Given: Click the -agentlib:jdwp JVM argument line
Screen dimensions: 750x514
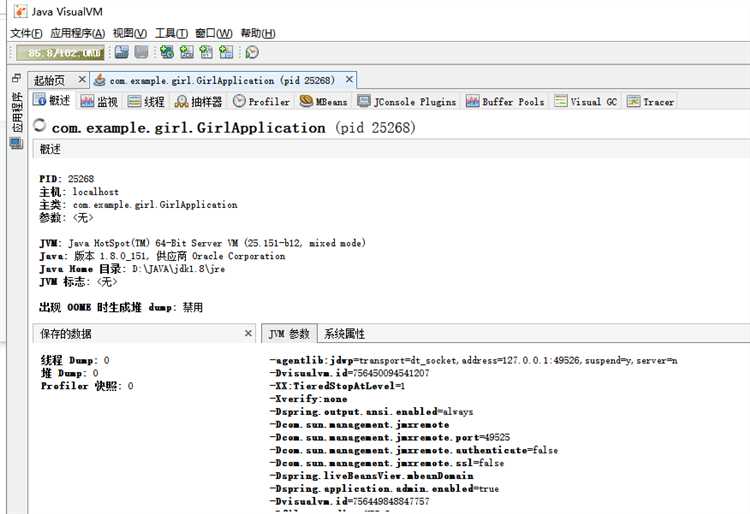Looking at the screenshot, I should point(474,360).
